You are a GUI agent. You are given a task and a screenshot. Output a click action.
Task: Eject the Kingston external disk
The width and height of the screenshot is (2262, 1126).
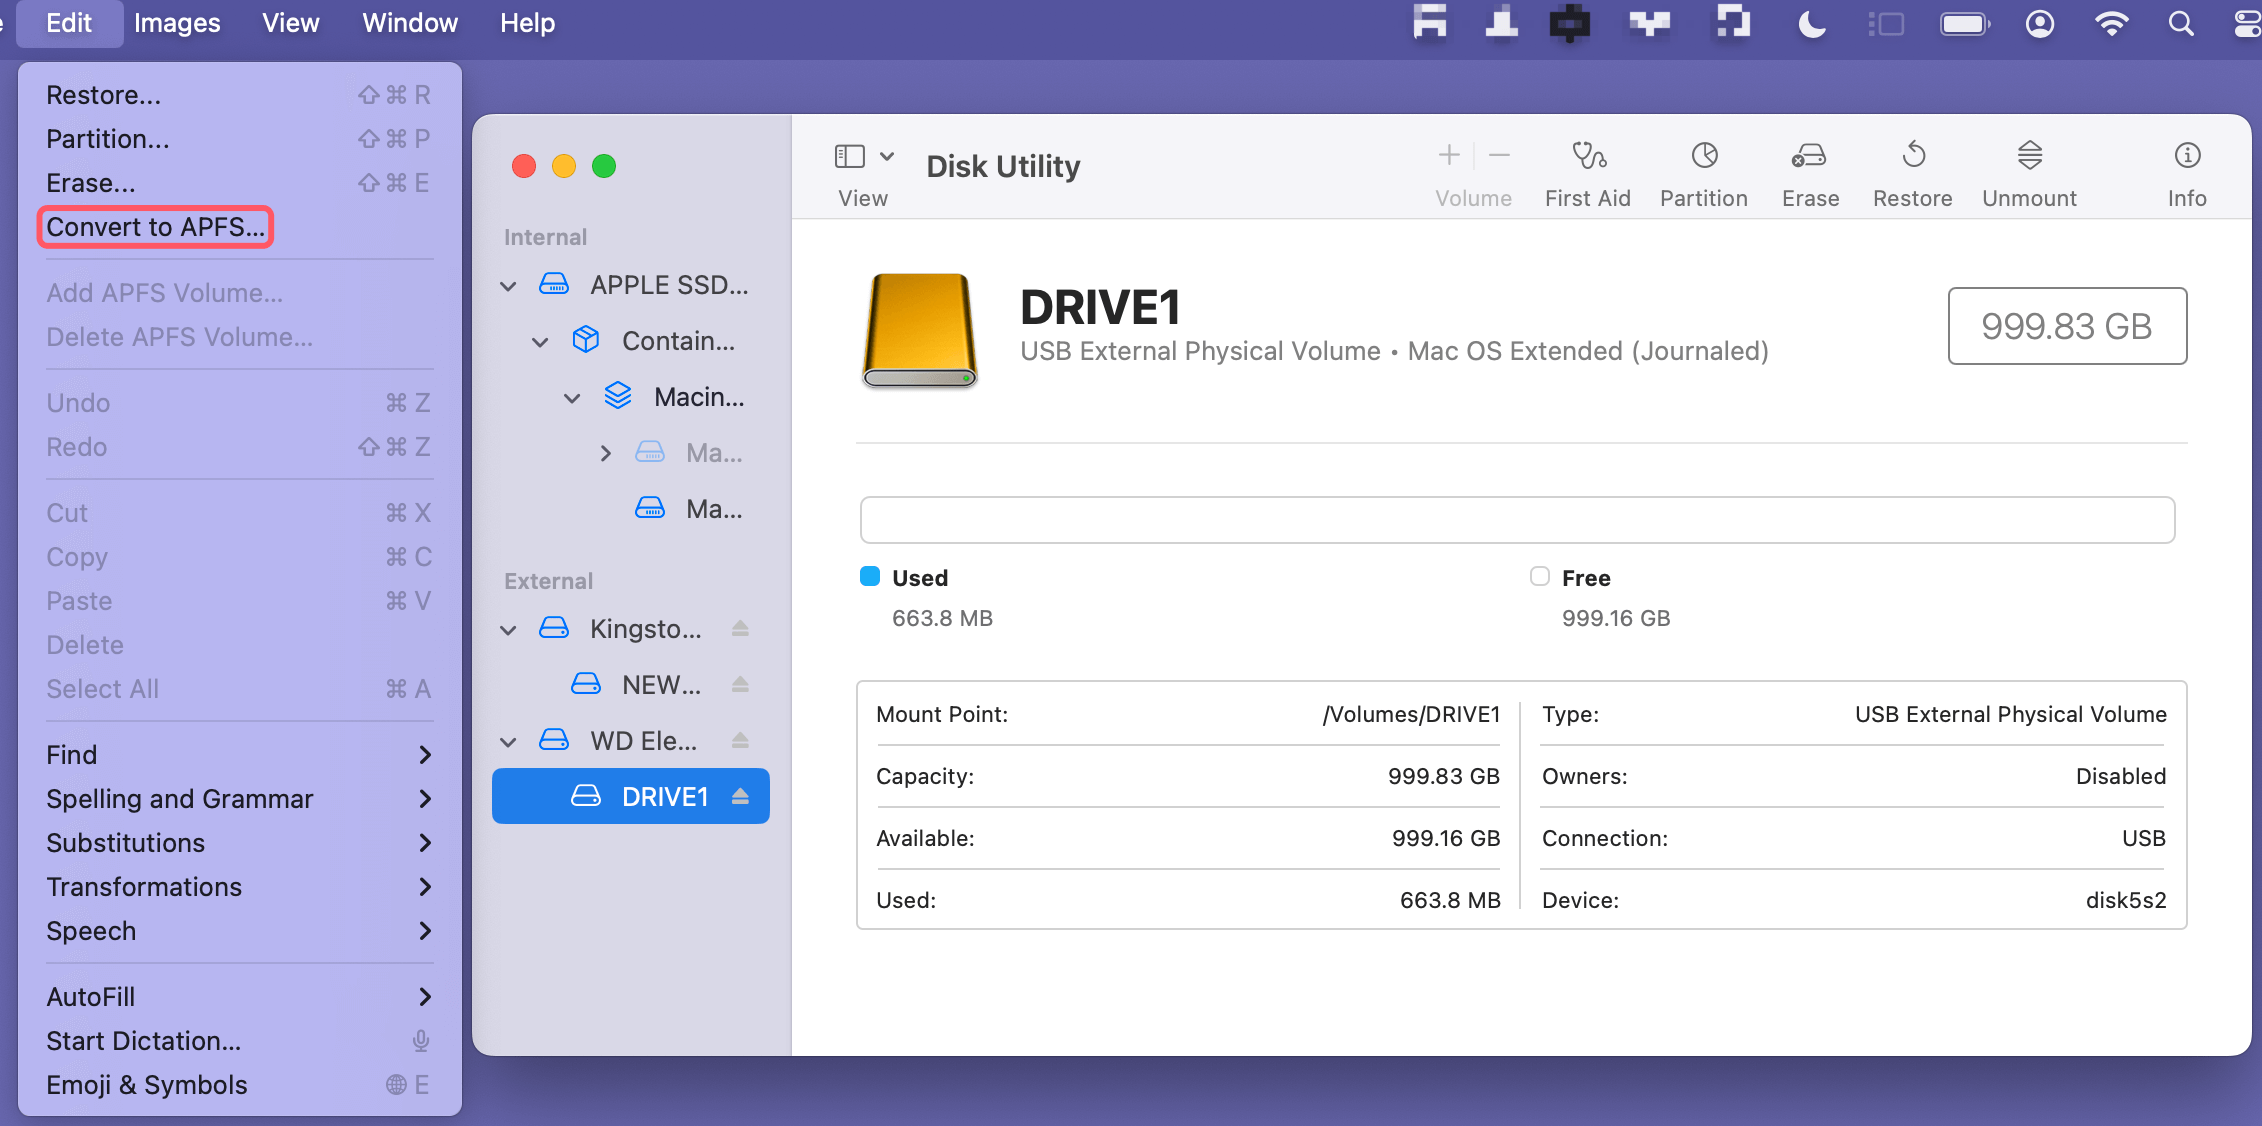click(740, 628)
